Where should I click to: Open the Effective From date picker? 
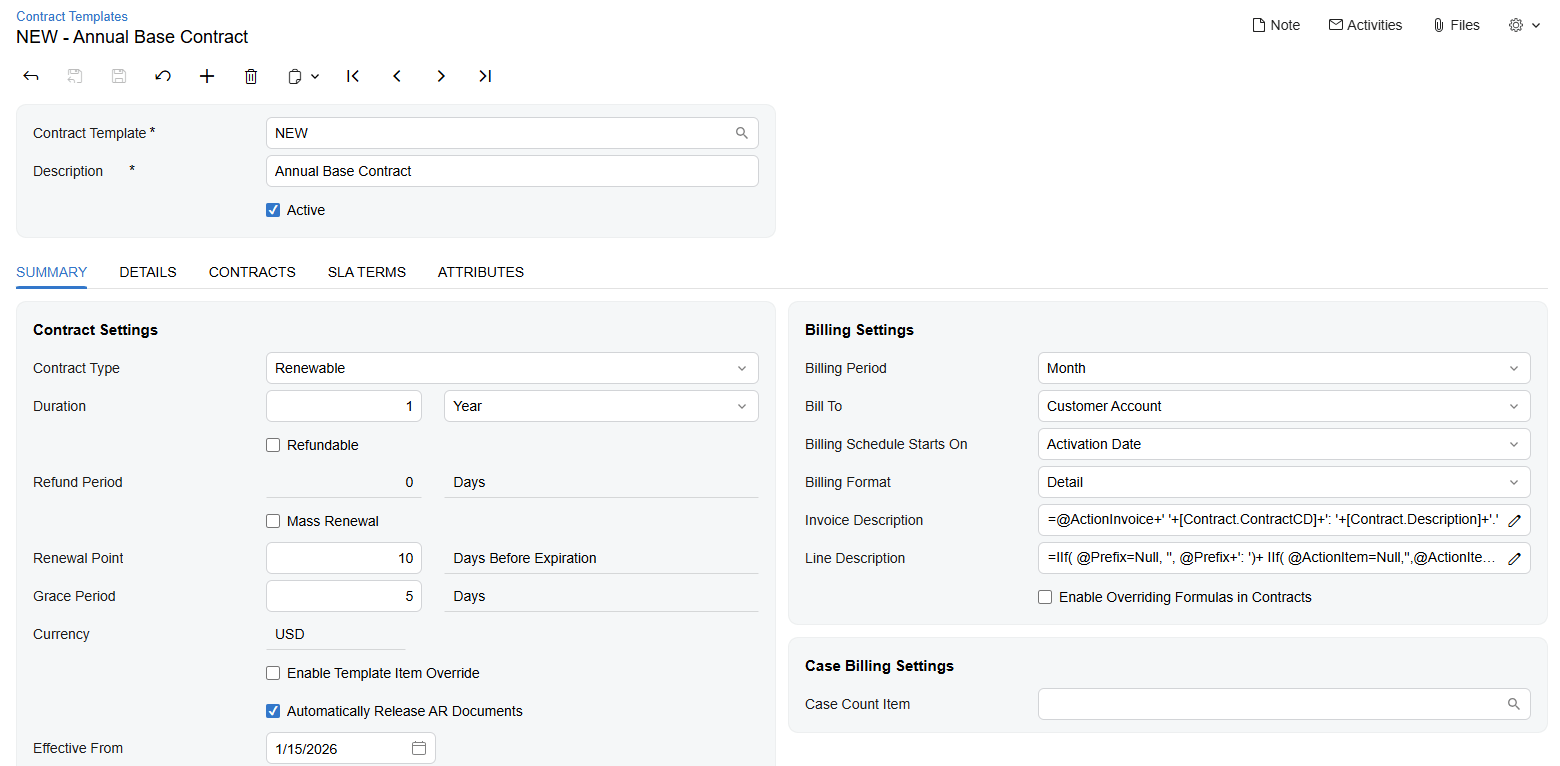(419, 747)
